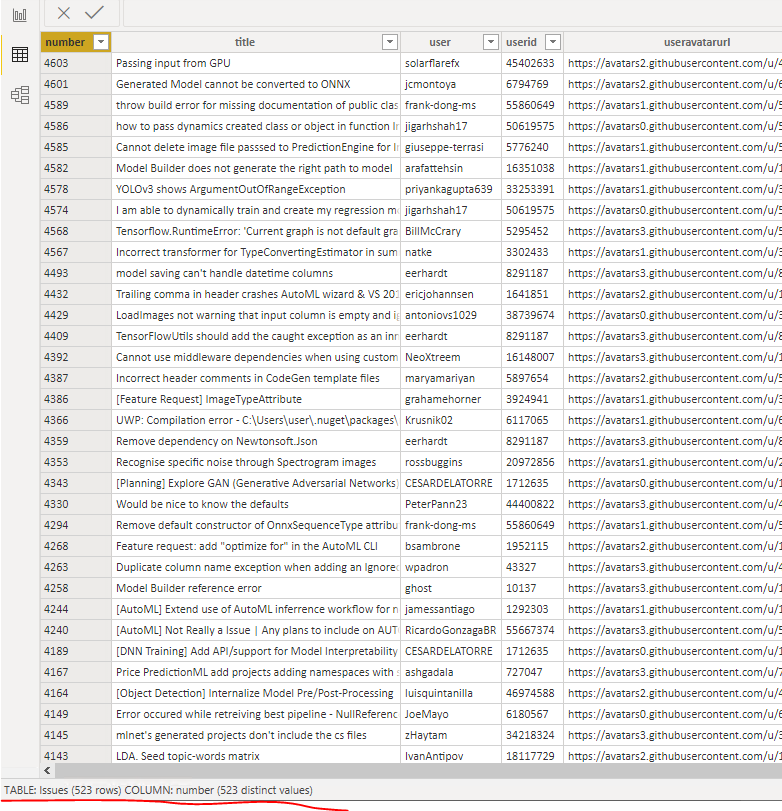Open the Model view icon

tap(20, 95)
